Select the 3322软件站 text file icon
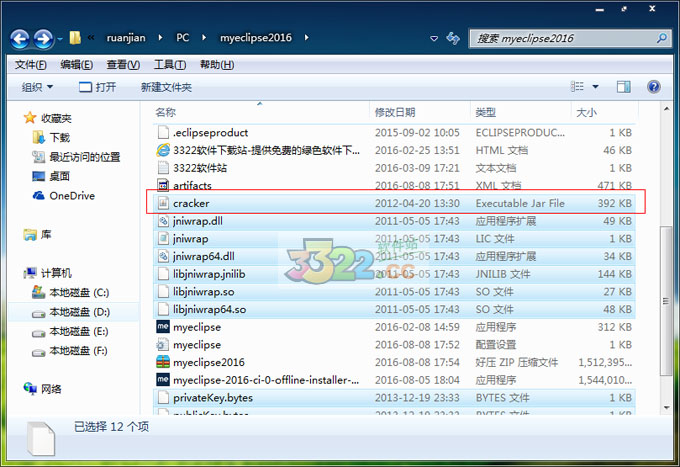This screenshot has width=680, height=467. coord(163,168)
